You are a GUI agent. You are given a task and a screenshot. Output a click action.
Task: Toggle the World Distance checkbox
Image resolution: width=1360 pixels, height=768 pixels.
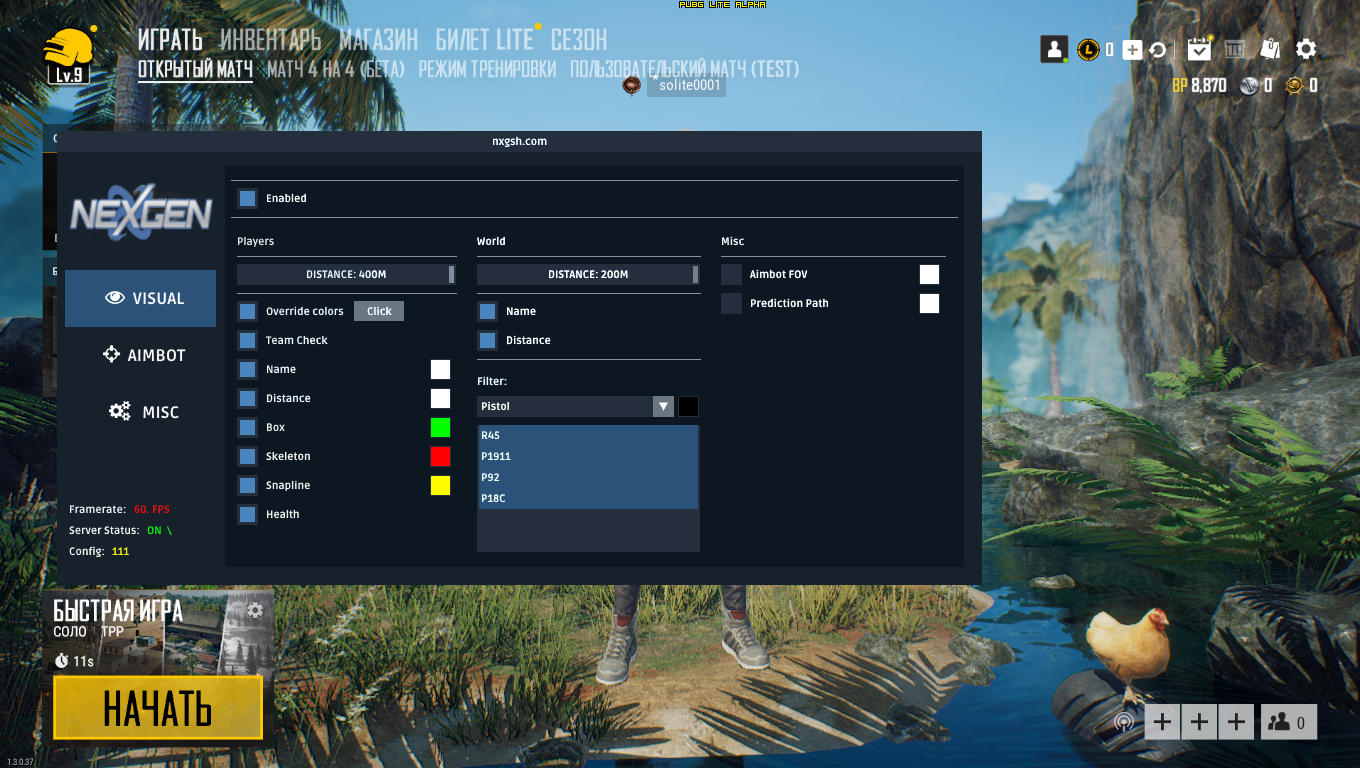point(487,340)
